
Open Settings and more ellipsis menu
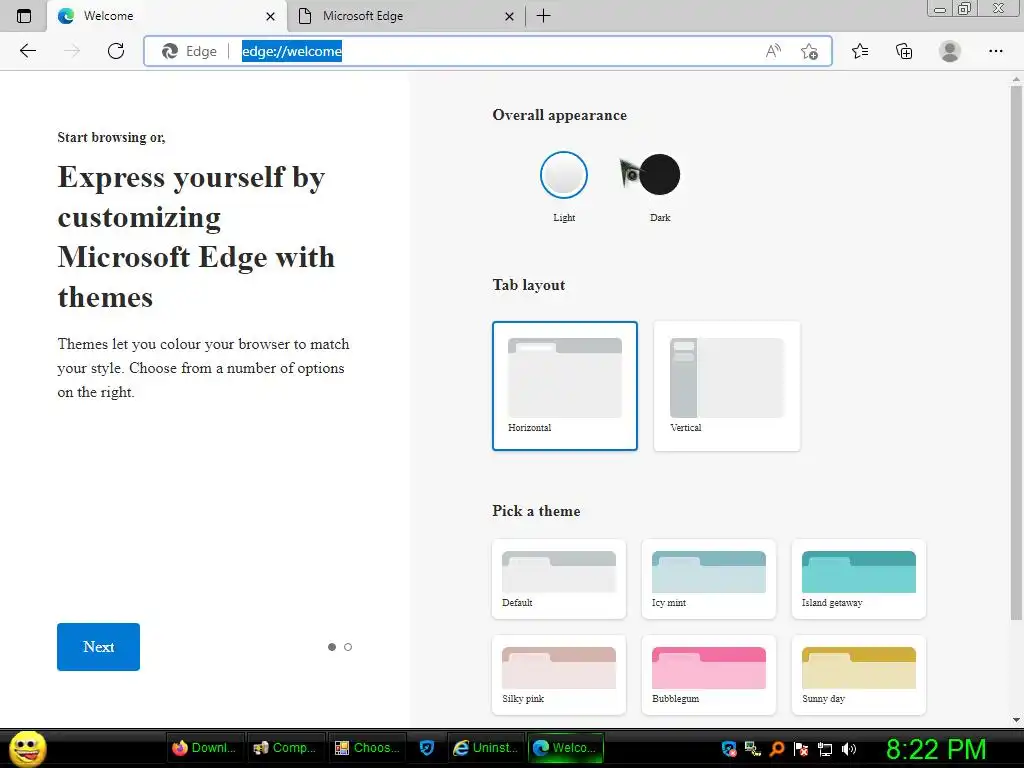(995, 51)
